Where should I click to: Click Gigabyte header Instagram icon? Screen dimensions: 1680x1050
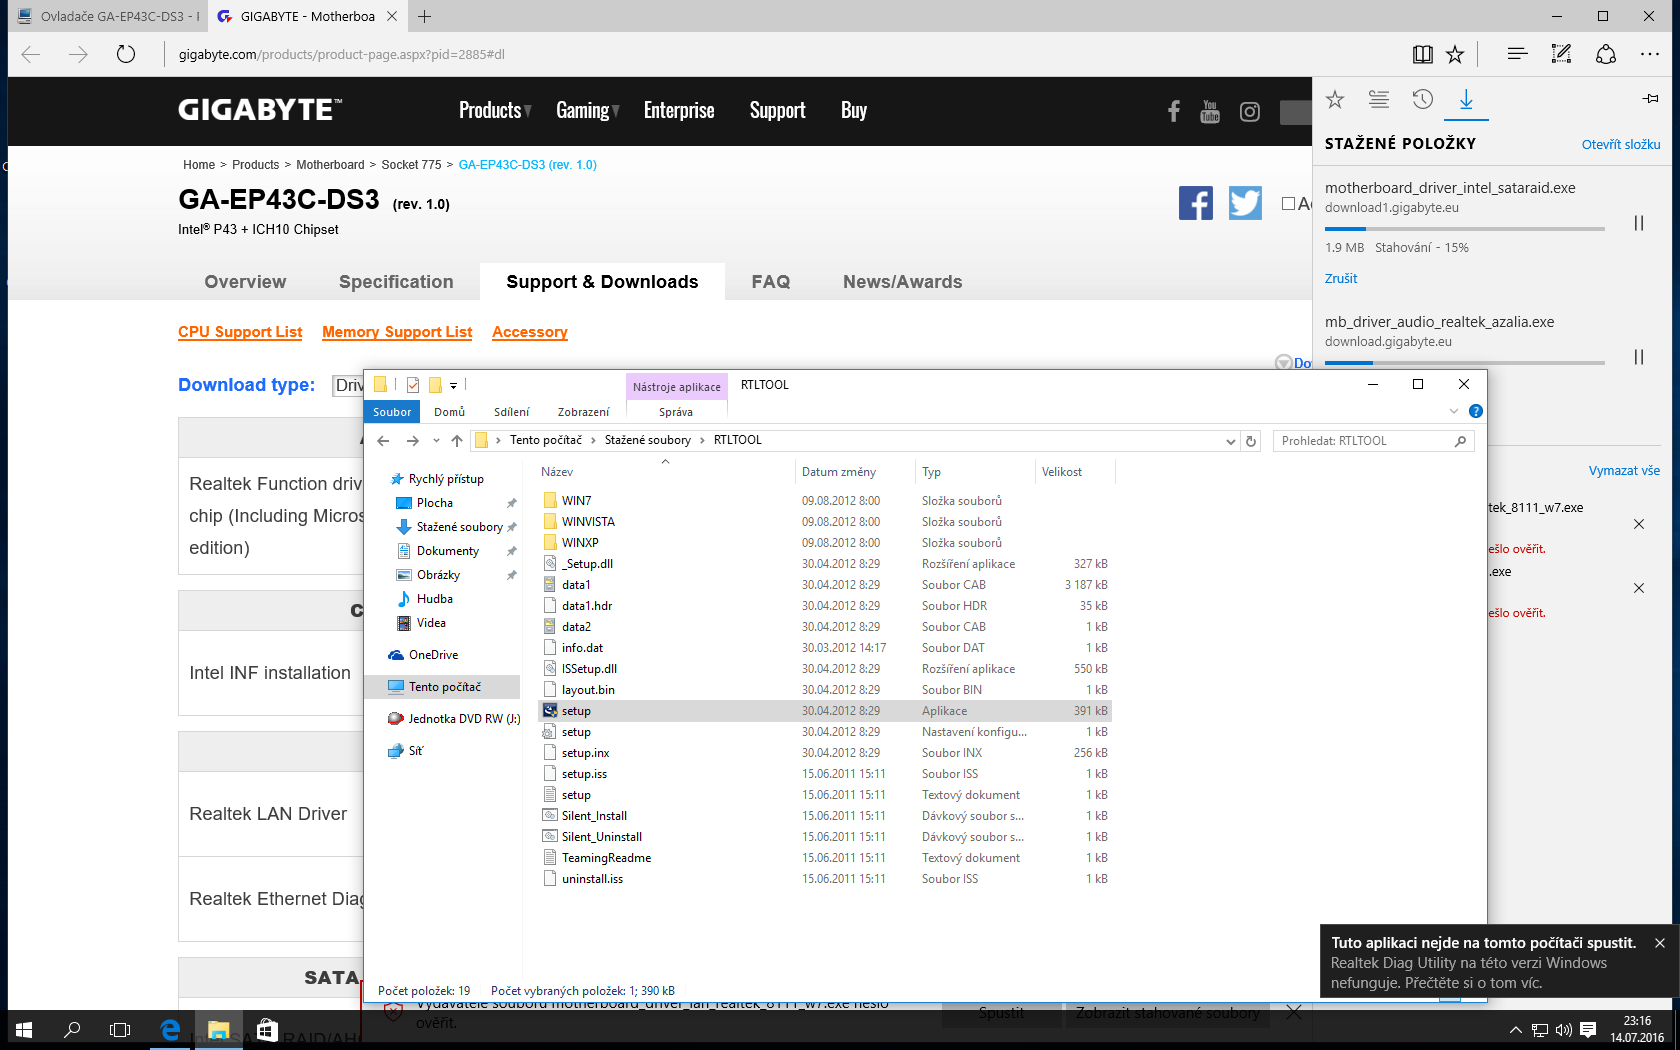click(x=1250, y=112)
